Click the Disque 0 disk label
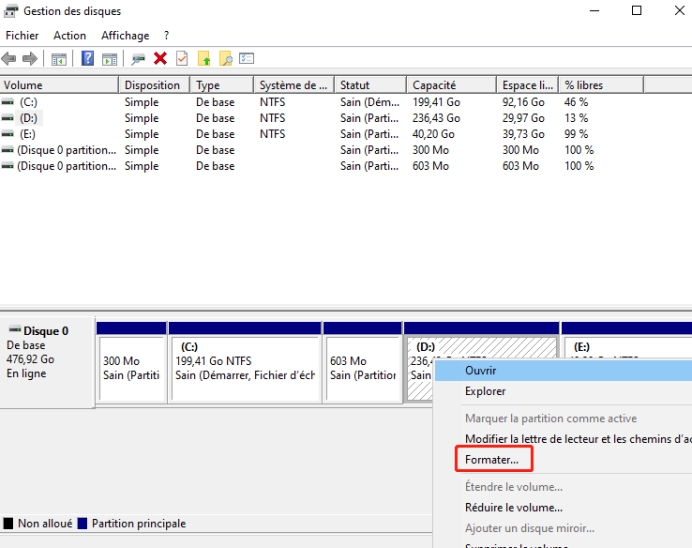692x548 pixels. click(x=46, y=331)
